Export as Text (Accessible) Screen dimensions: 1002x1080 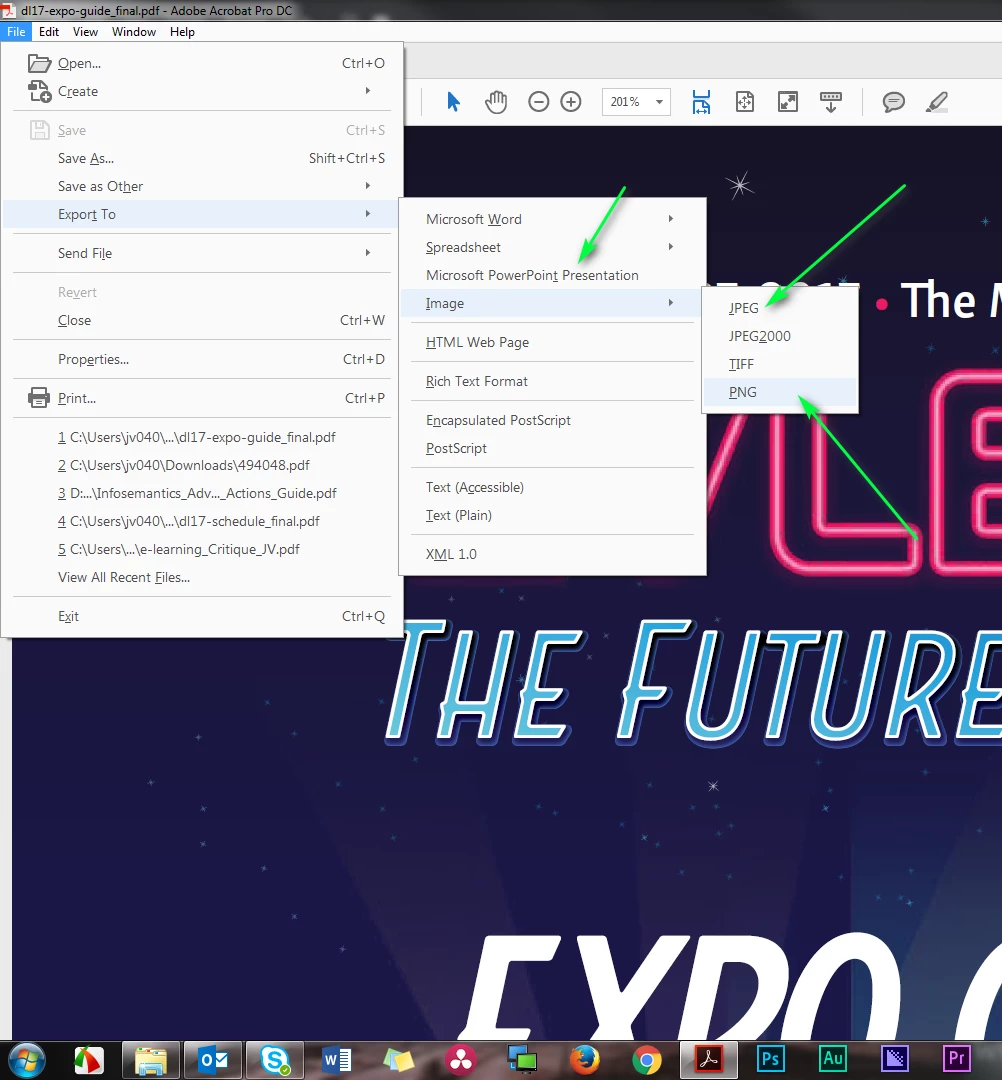552,488
